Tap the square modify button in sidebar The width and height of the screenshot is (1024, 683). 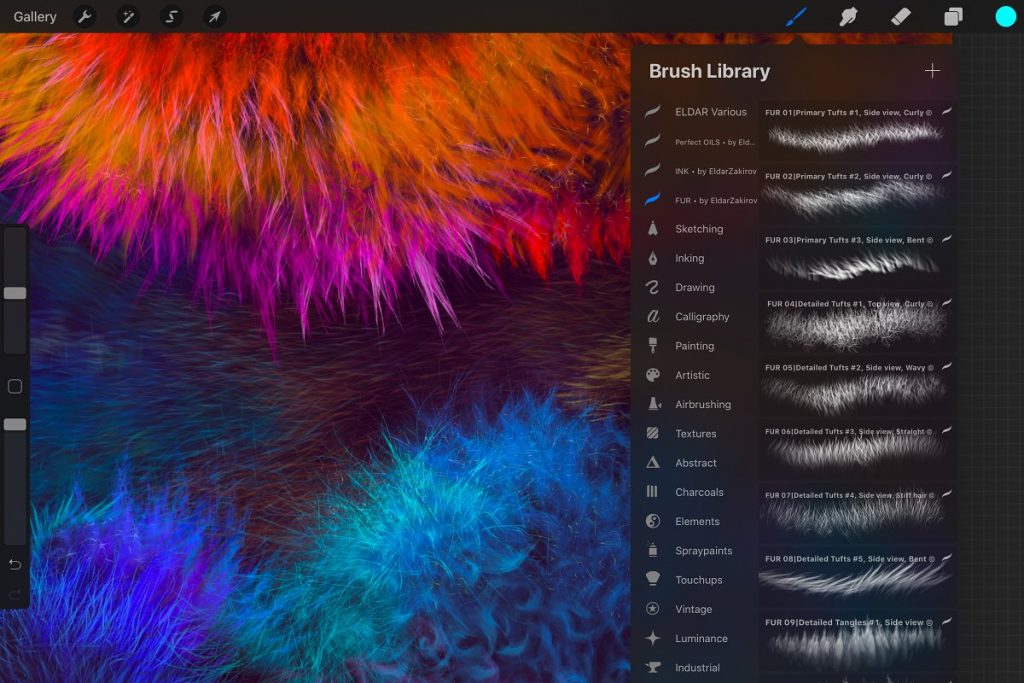click(x=15, y=387)
